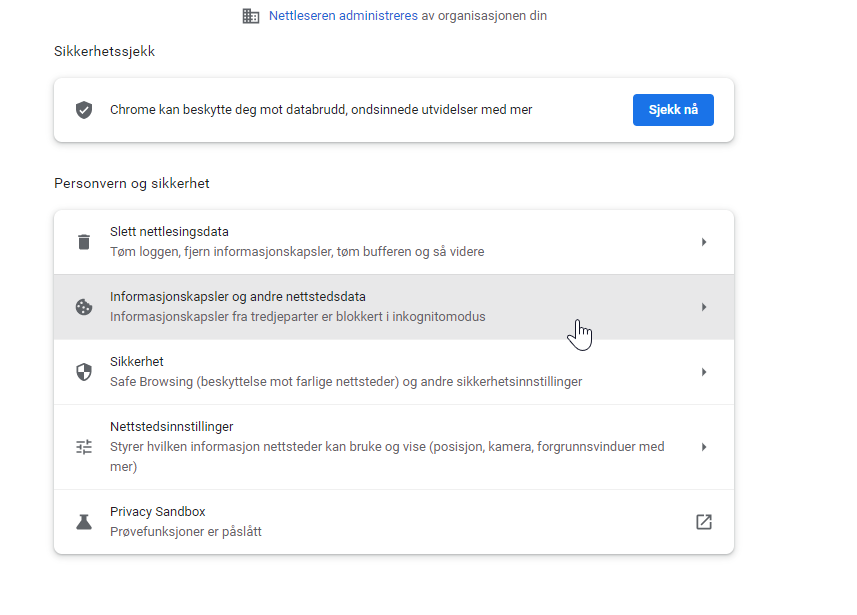
Task: Expand the Sikkerhet row arrow
Action: point(703,372)
